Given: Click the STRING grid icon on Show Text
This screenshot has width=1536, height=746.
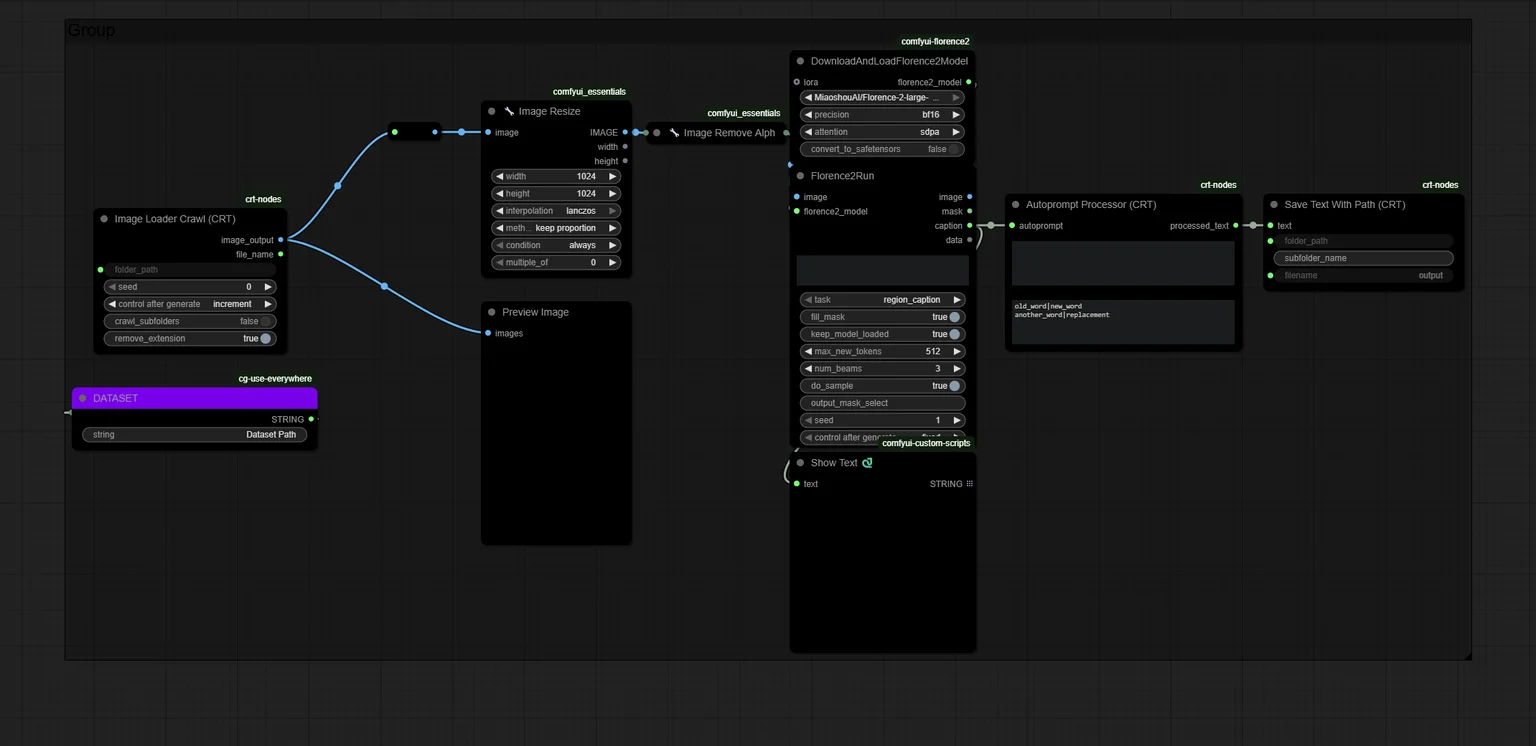Looking at the screenshot, I should point(969,484).
